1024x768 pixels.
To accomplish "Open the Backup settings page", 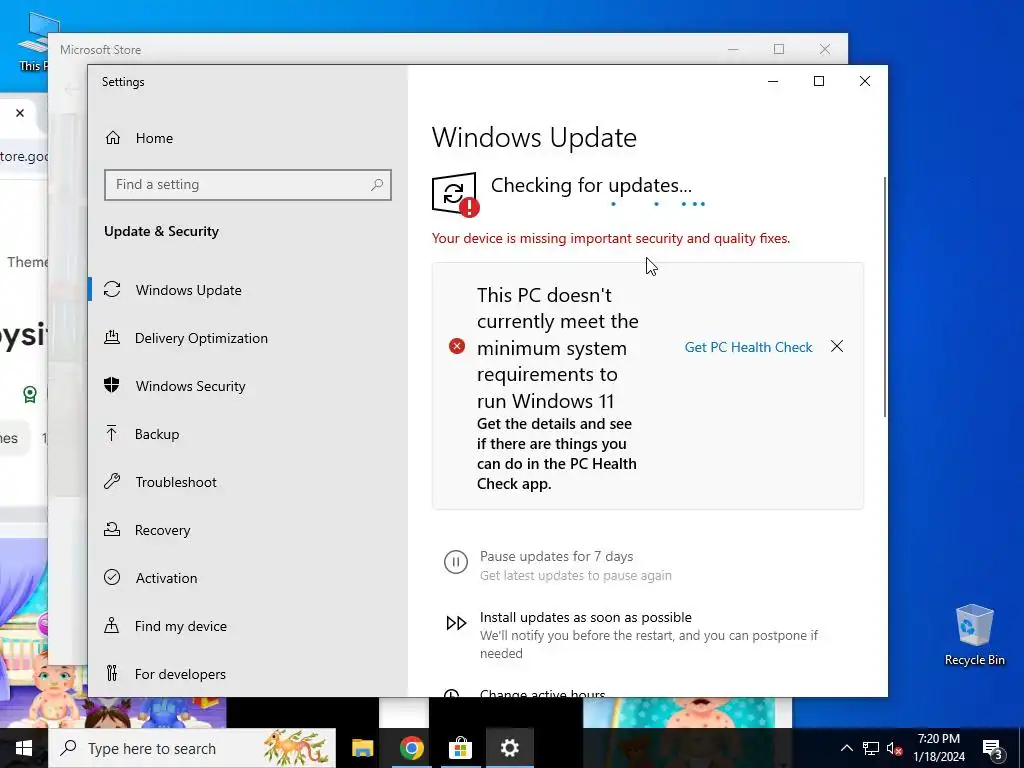I will pos(248,434).
